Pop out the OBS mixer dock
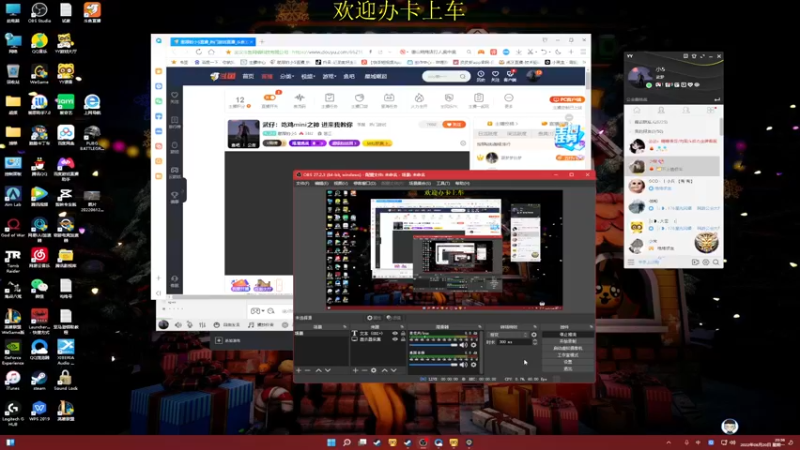 (x=480, y=327)
